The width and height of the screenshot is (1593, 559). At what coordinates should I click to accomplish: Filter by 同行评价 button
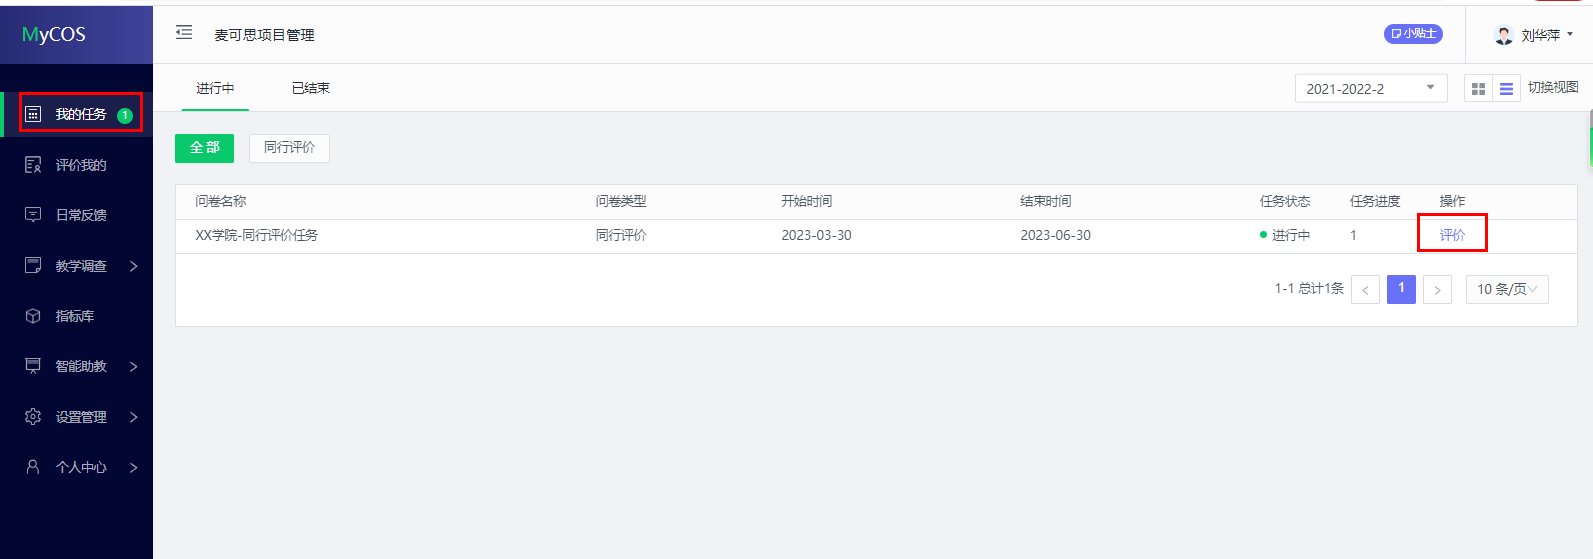[x=289, y=148]
